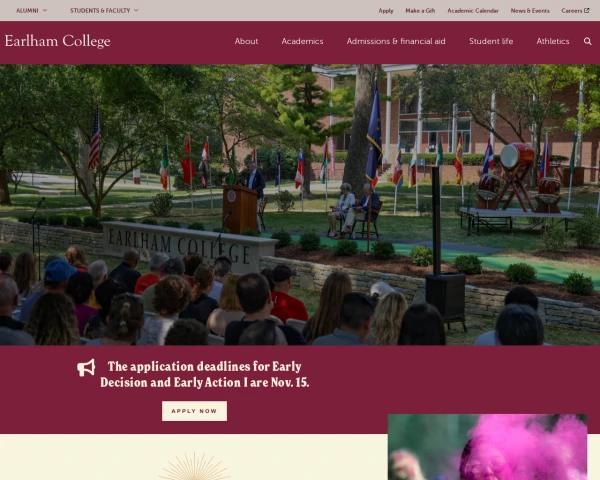The width and height of the screenshot is (600, 480).
Task: Expand the Alumni dropdown chevron
Action: tap(45, 10)
